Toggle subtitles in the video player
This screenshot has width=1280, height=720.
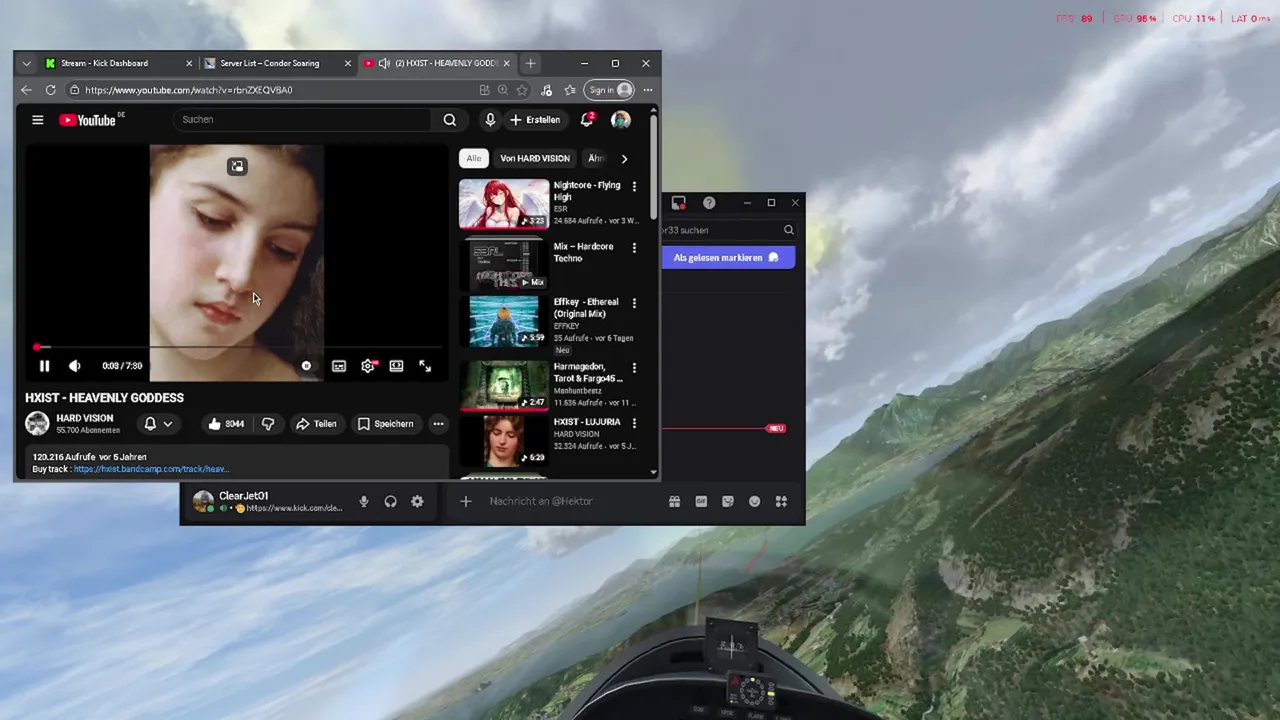[339, 366]
